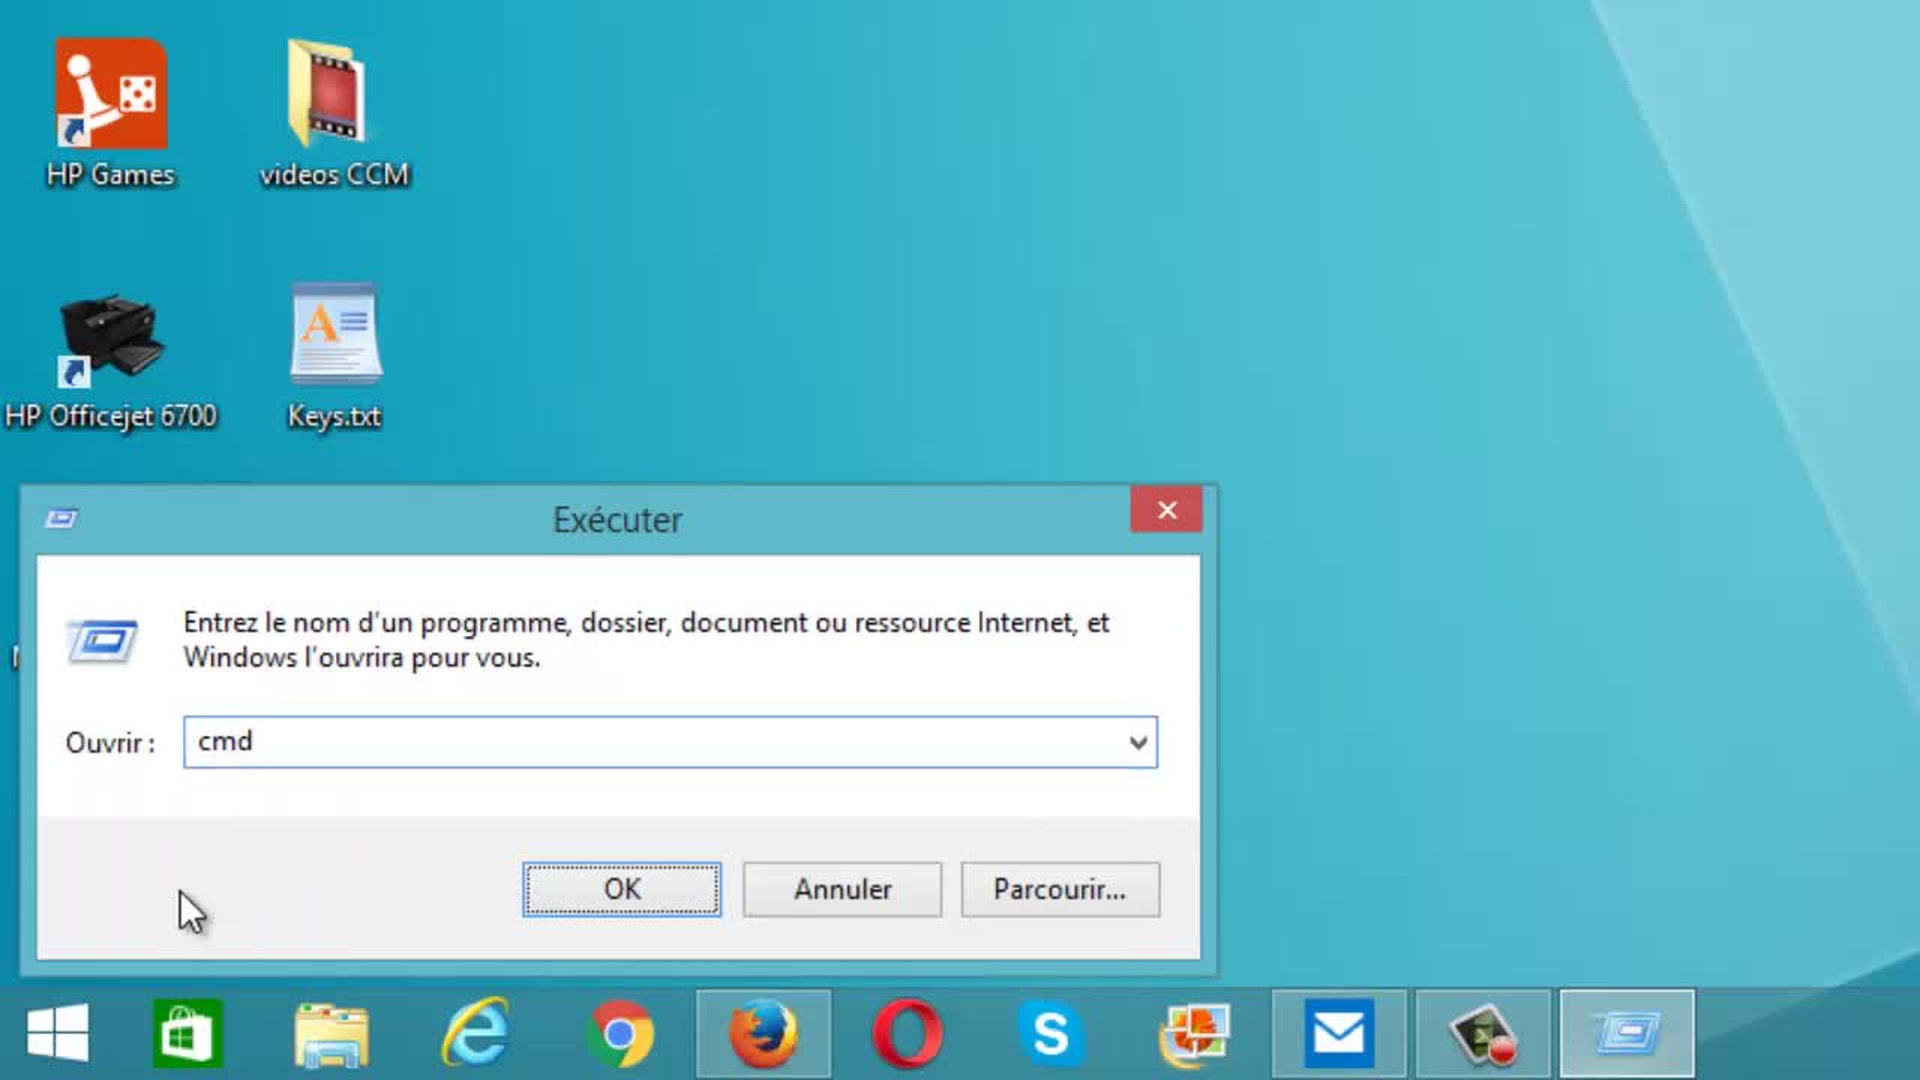Image resolution: width=1920 pixels, height=1080 pixels.
Task: Launch Opera browser from the taskbar
Action: [907, 1033]
